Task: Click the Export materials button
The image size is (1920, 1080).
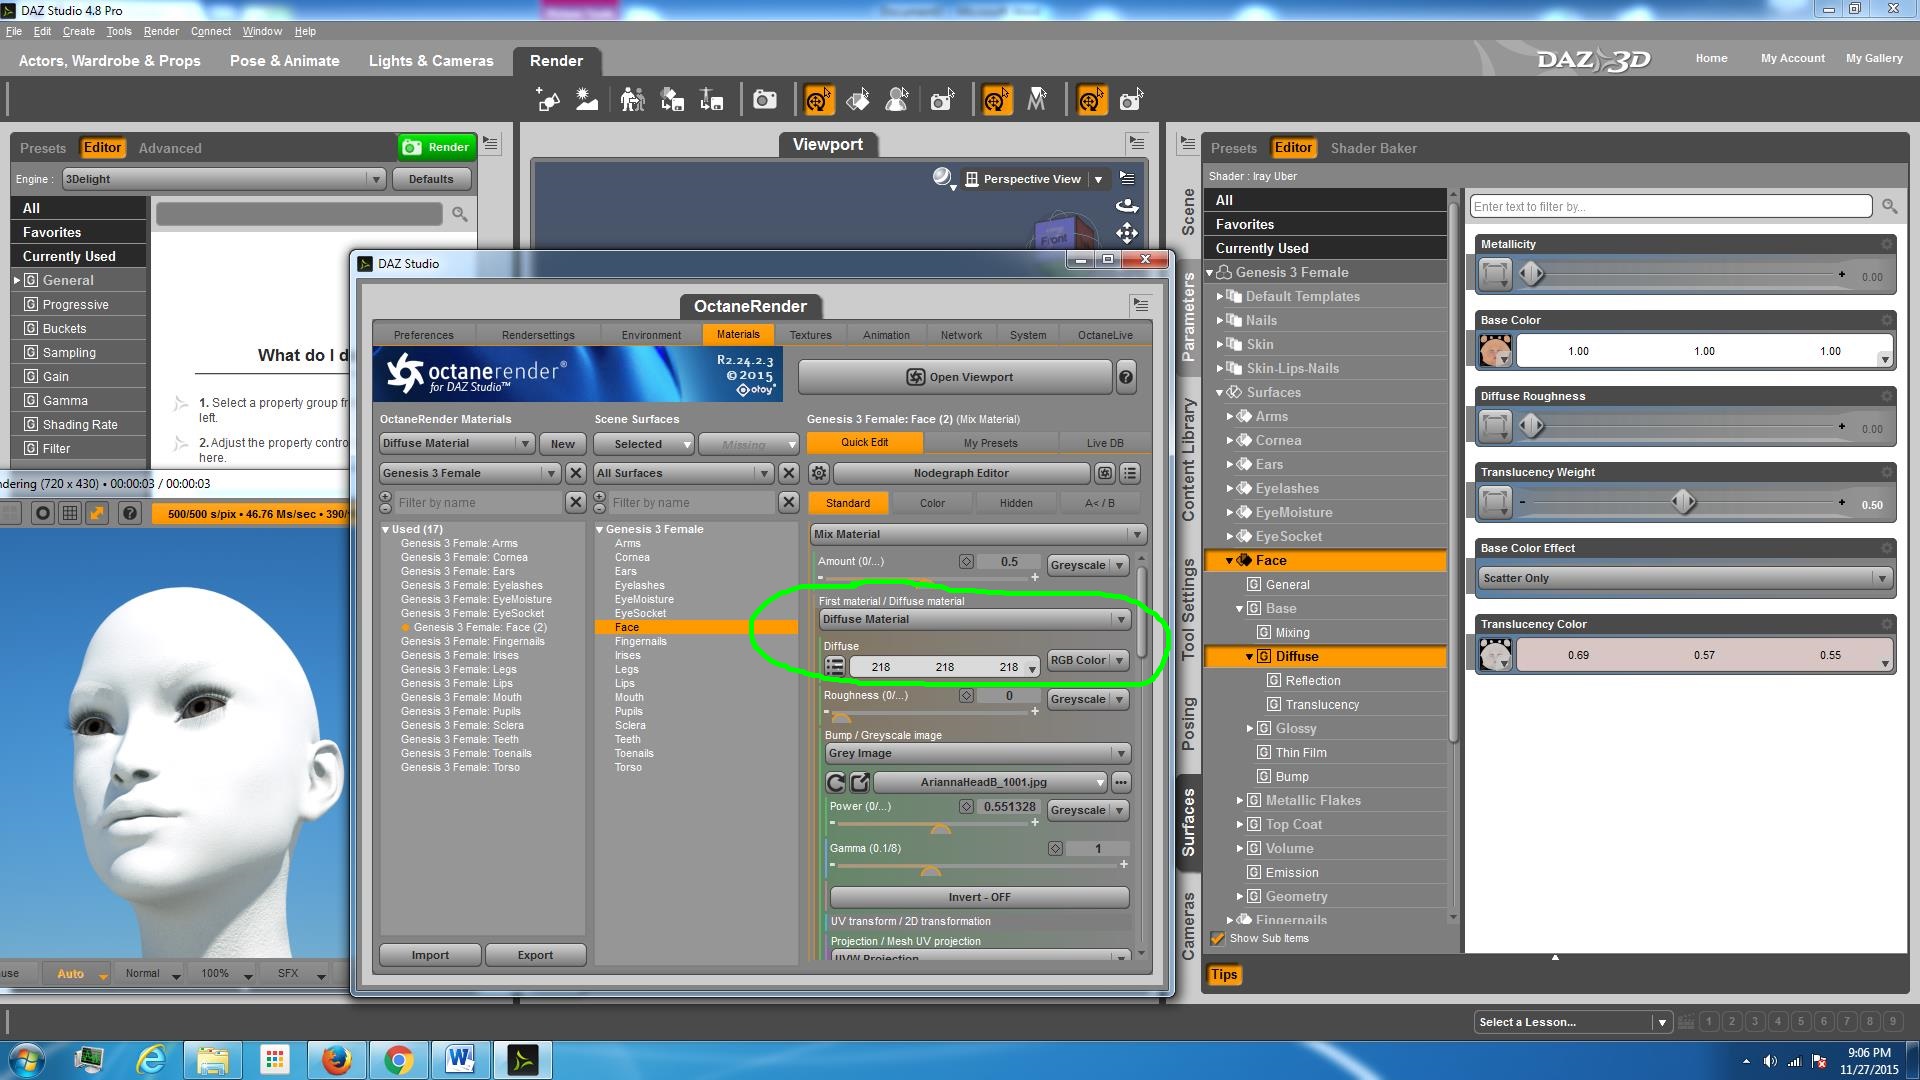Action: 535,955
